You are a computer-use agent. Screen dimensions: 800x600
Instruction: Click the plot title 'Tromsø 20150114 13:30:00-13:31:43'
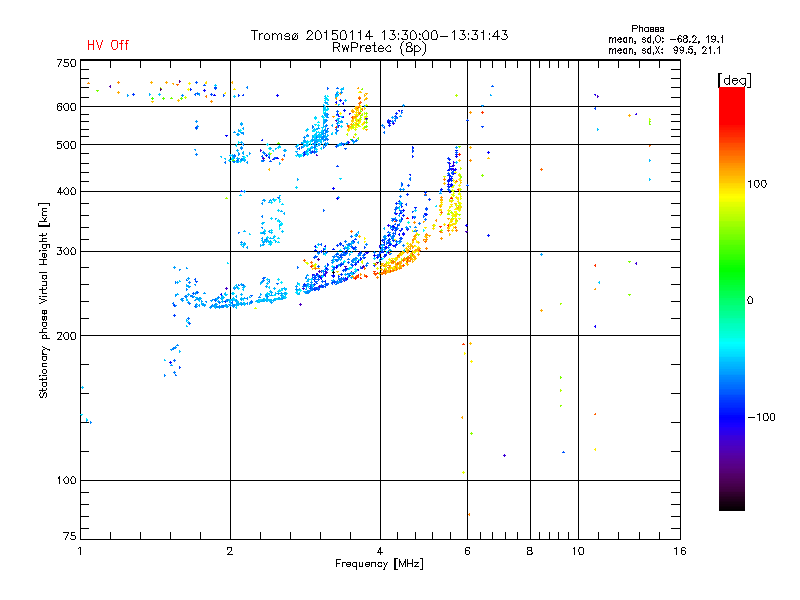[x=379, y=35]
